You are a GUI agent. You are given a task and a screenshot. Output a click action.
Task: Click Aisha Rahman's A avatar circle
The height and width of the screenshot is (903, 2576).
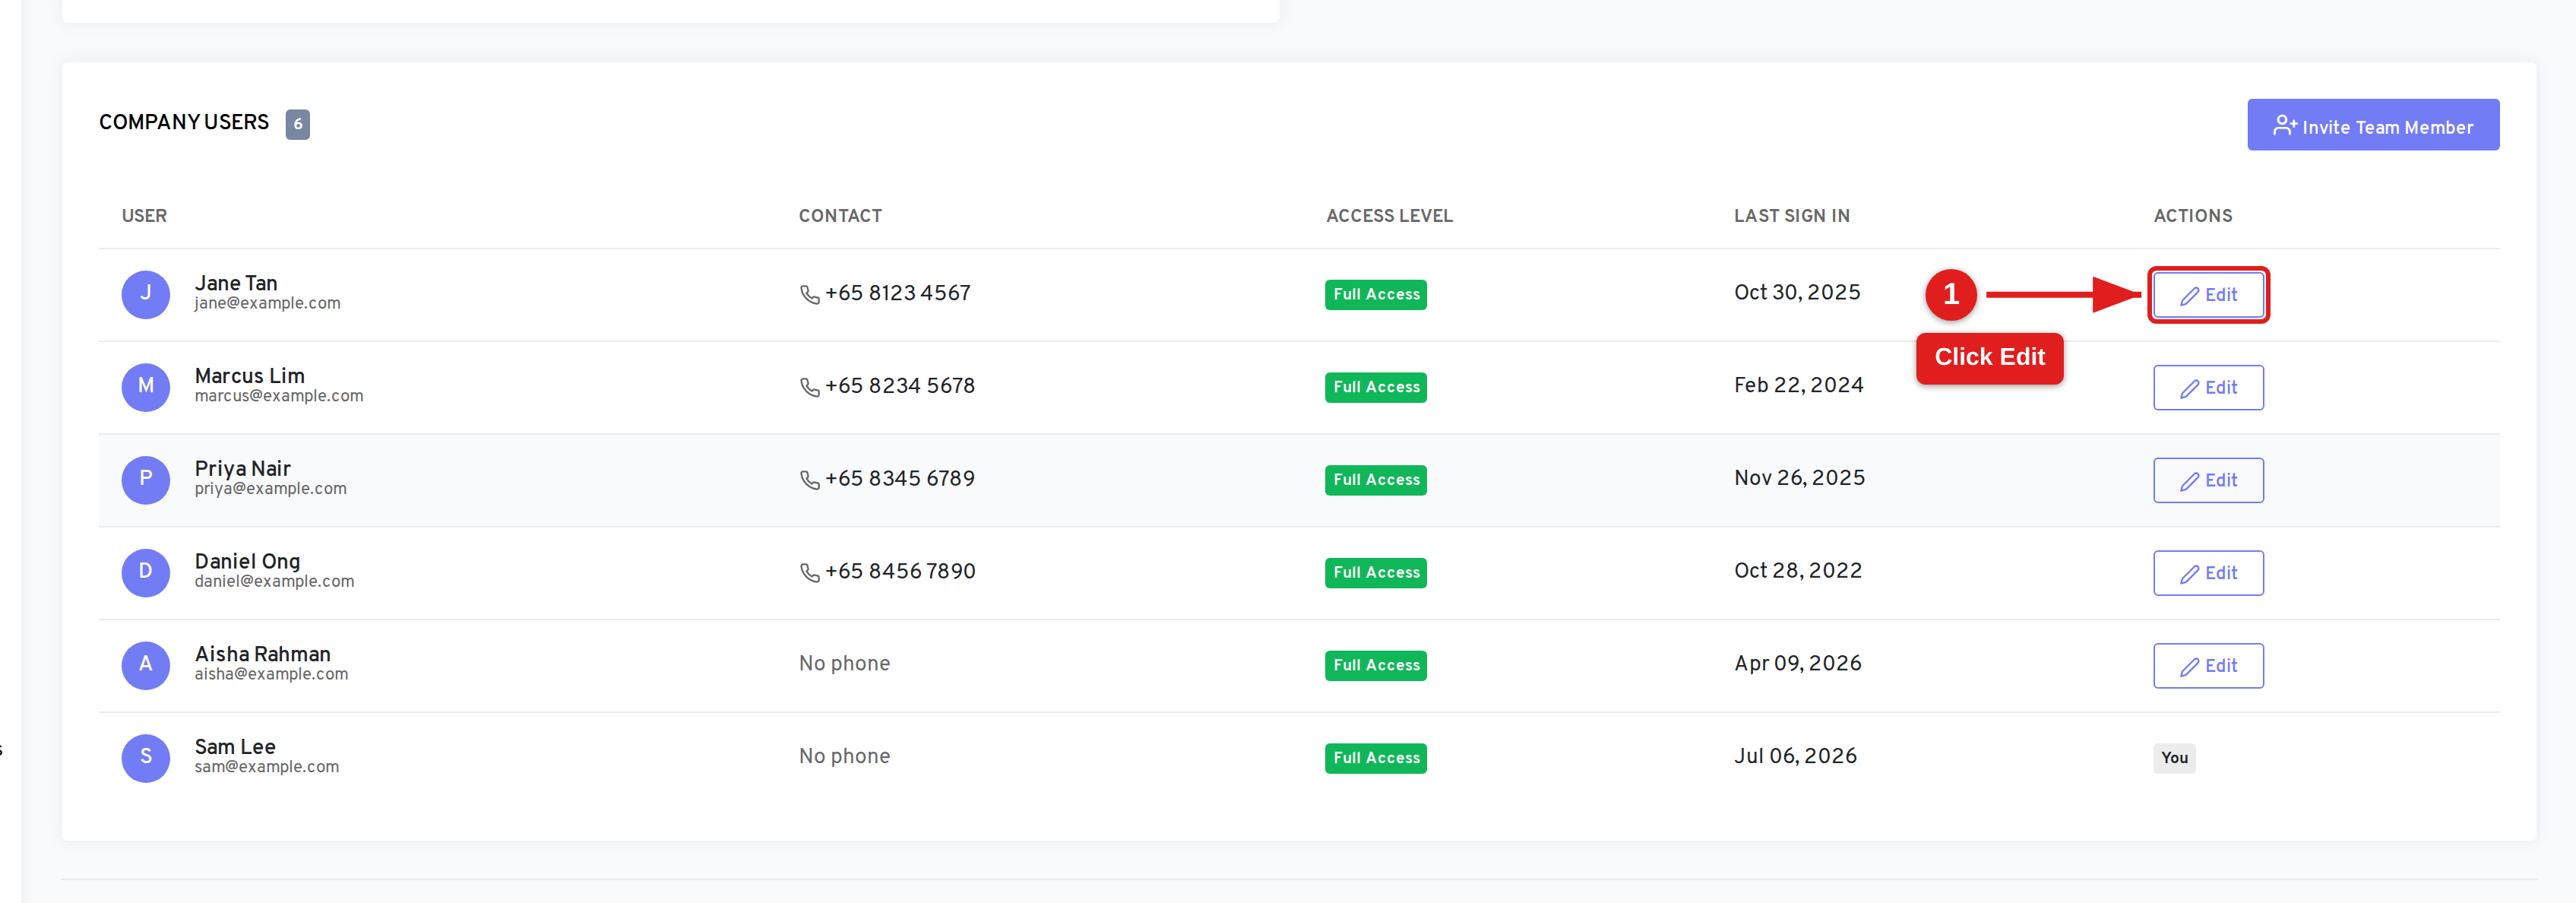(146, 665)
